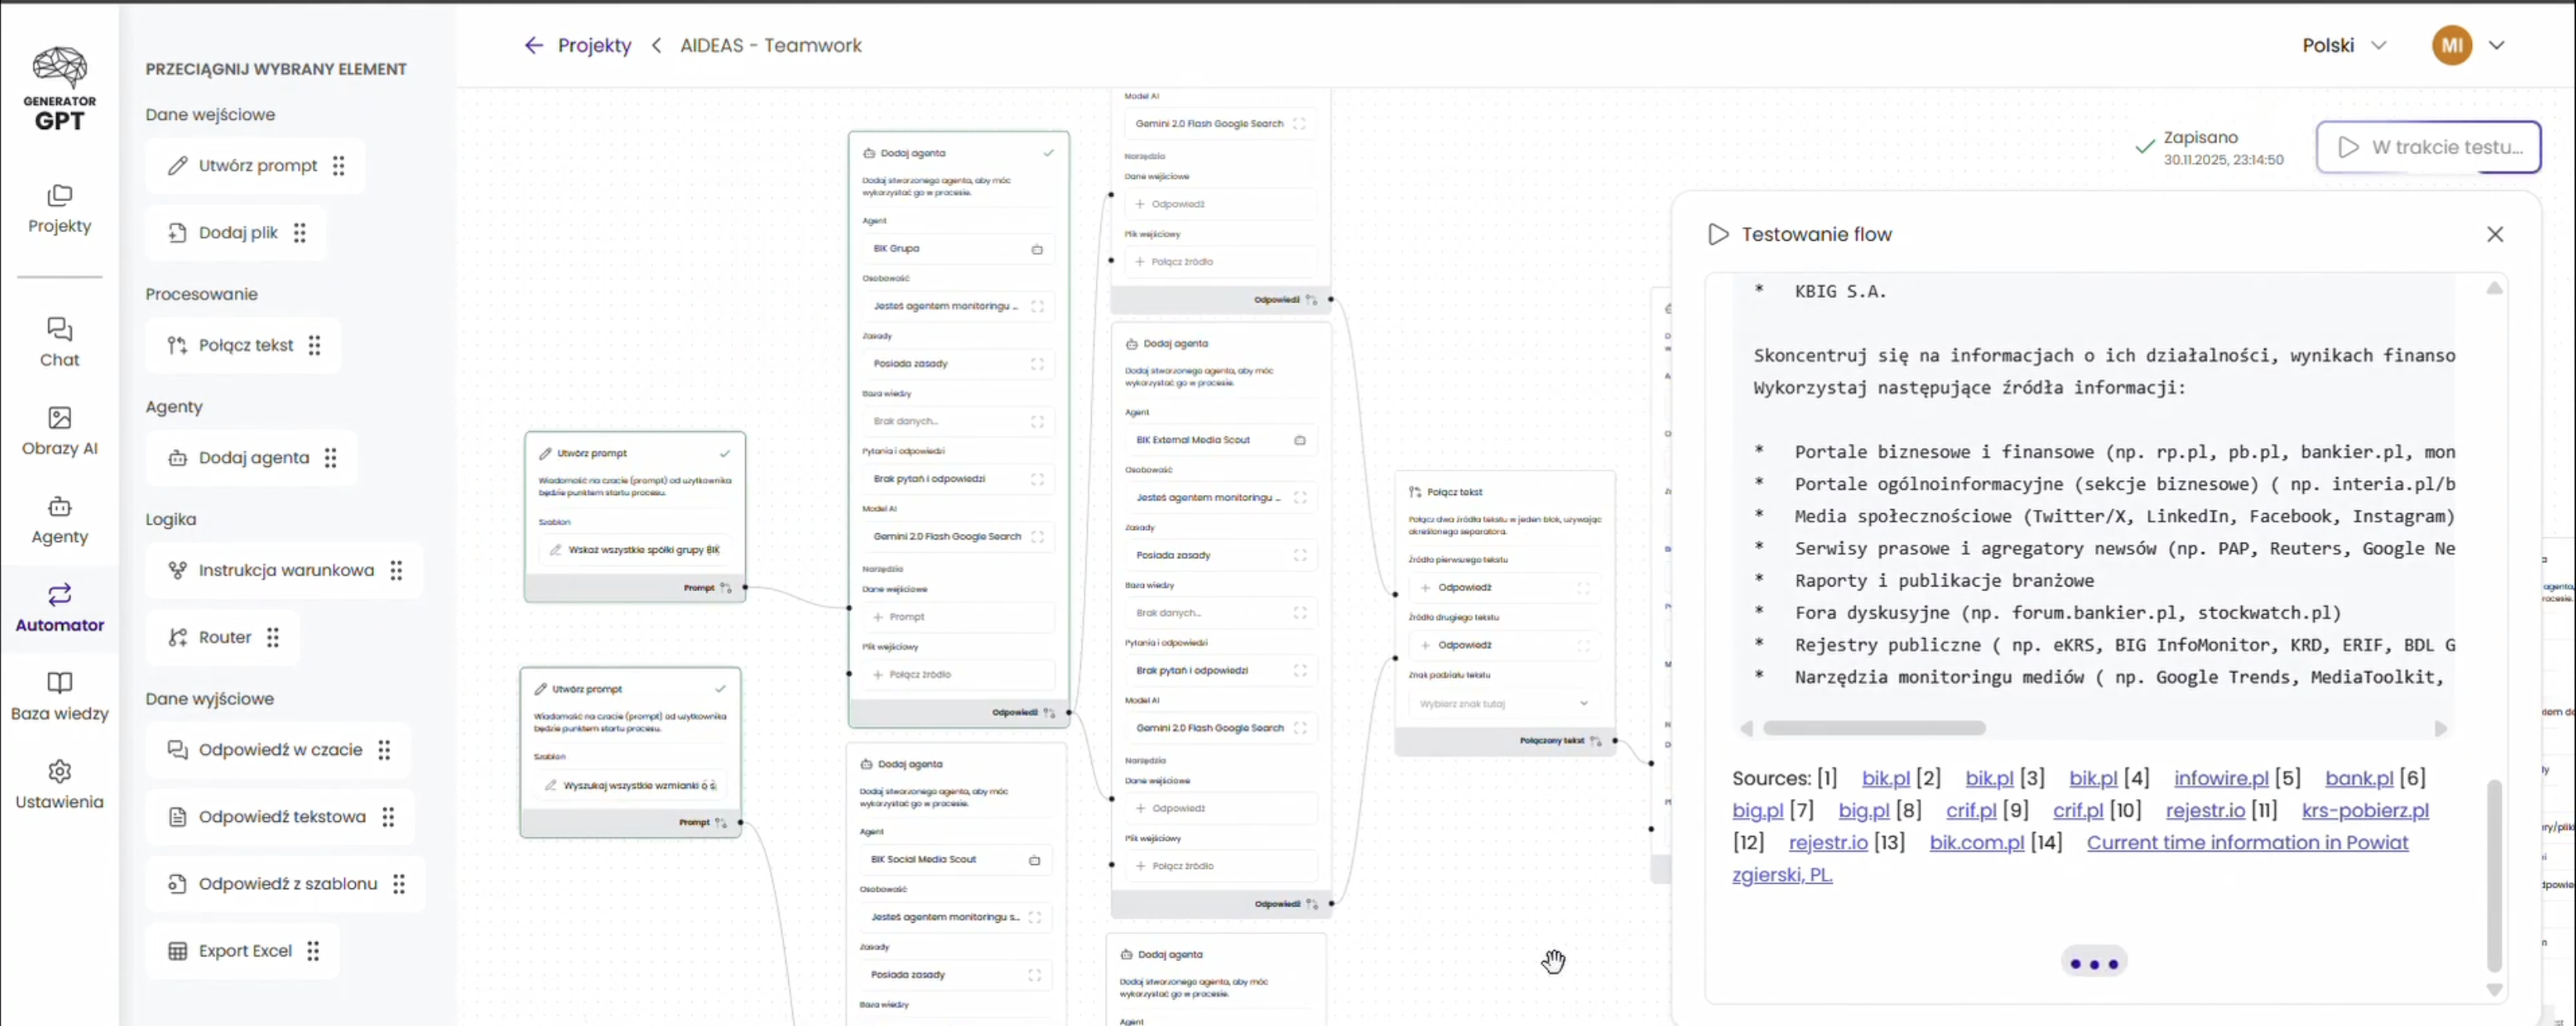Toggle checkmark on second Utwórz prompt node
This screenshot has width=2576, height=1026.
pyautogui.click(x=720, y=689)
